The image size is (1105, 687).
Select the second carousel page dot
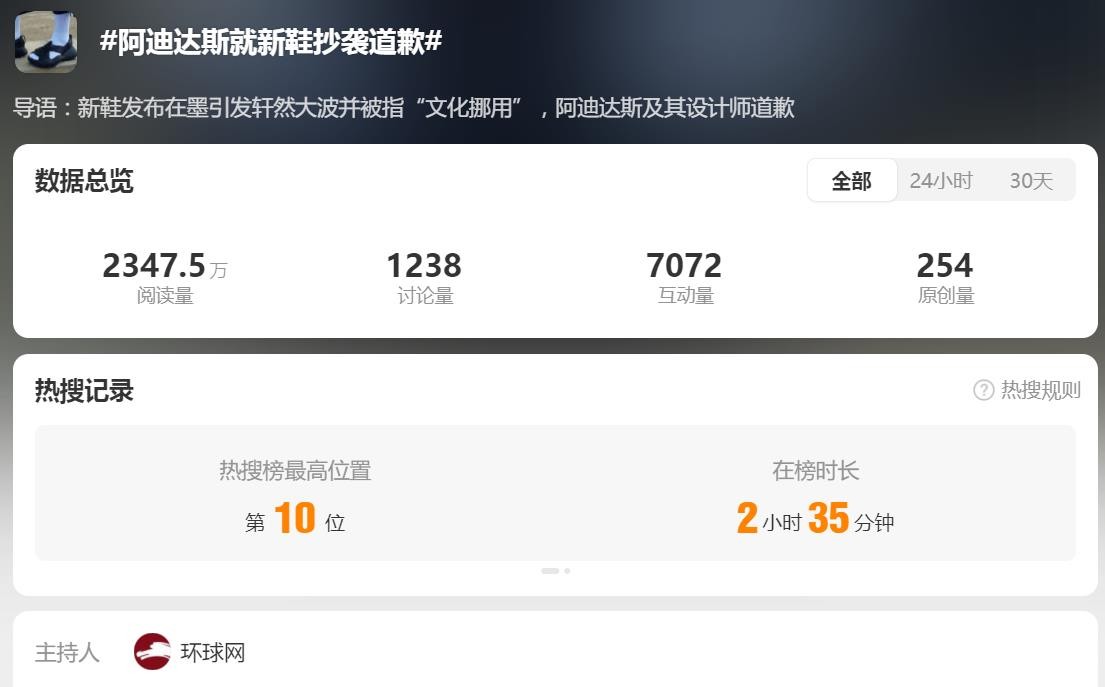[567, 571]
